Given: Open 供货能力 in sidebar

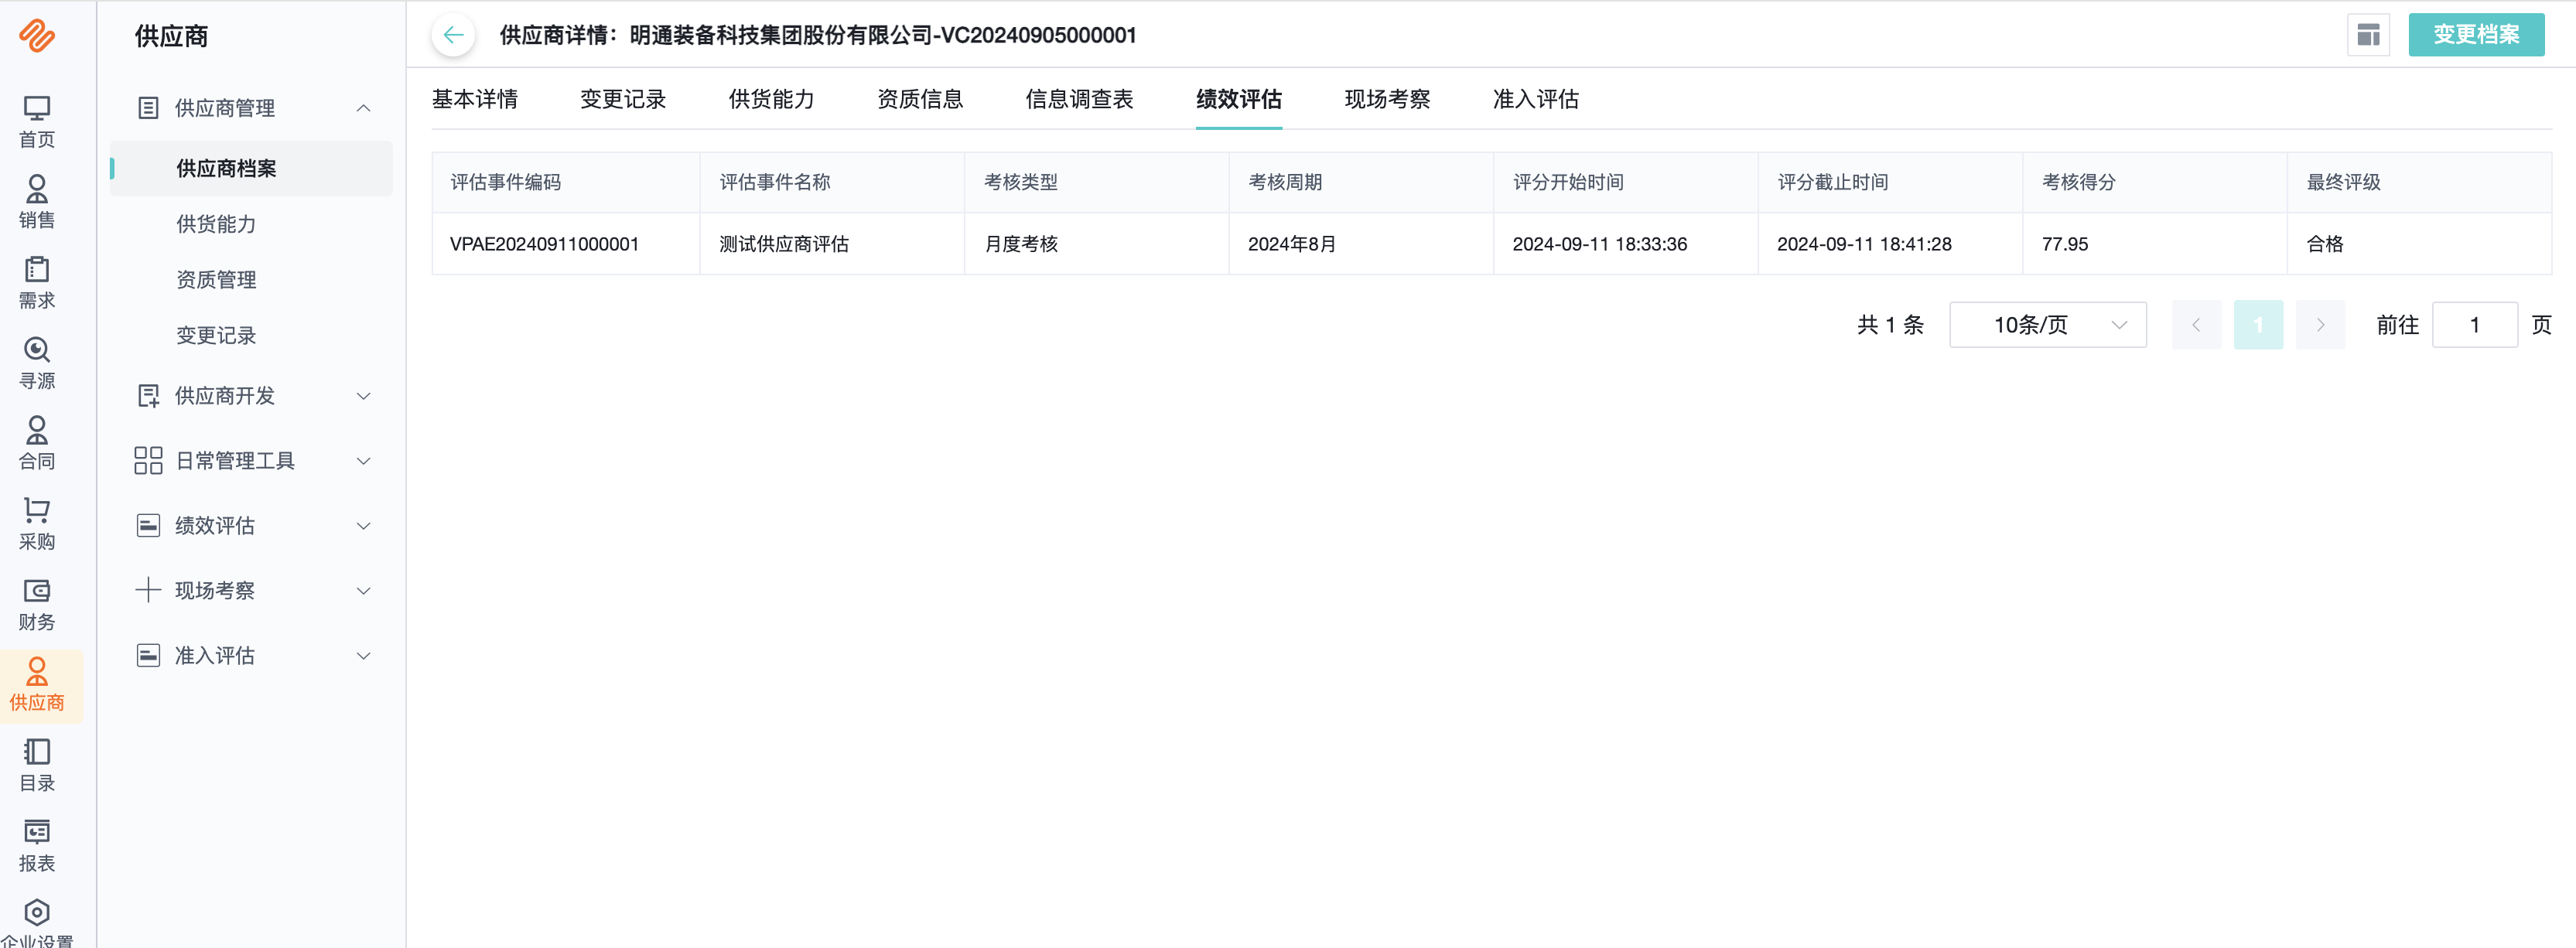Looking at the screenshot, I should coord(216,224).
